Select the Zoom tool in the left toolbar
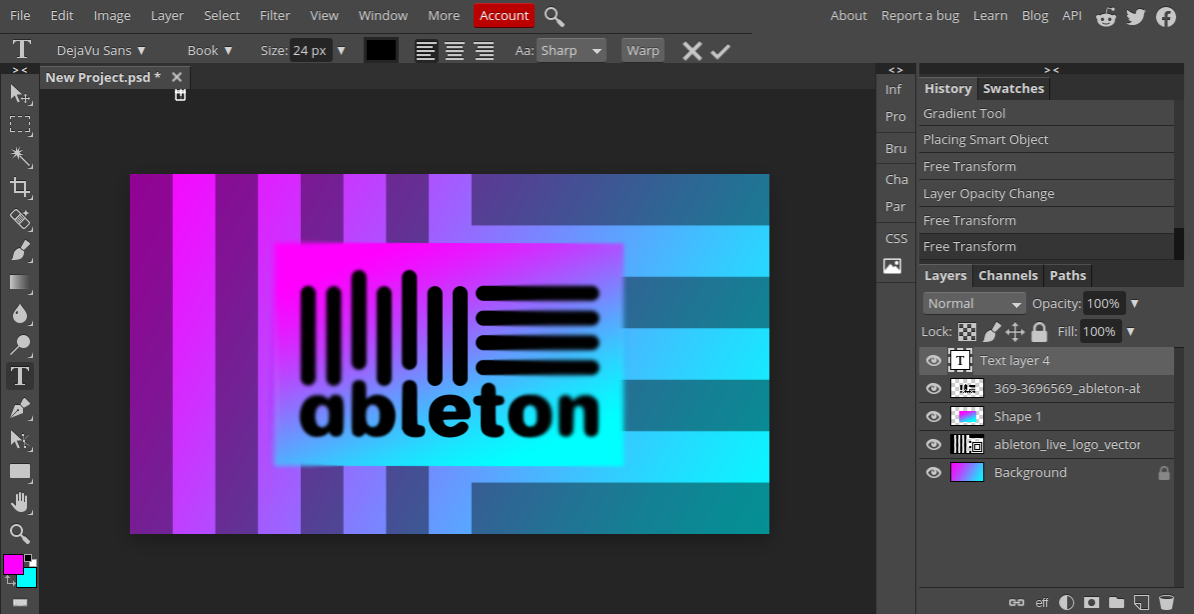This screenshot has width=1194, height=614. pyautogui.click(x=20, y=534)
